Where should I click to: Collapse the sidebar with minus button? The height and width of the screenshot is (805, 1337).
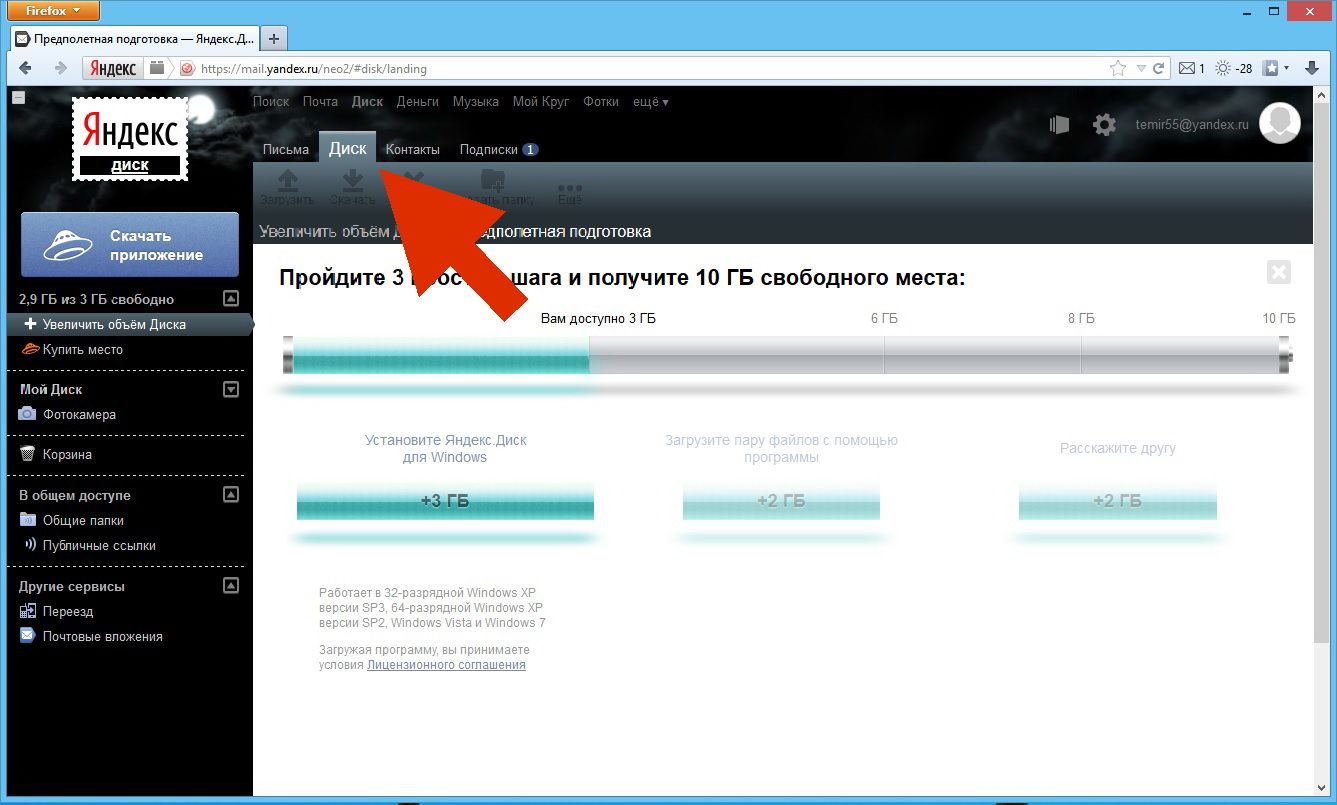tap(18, 98)
